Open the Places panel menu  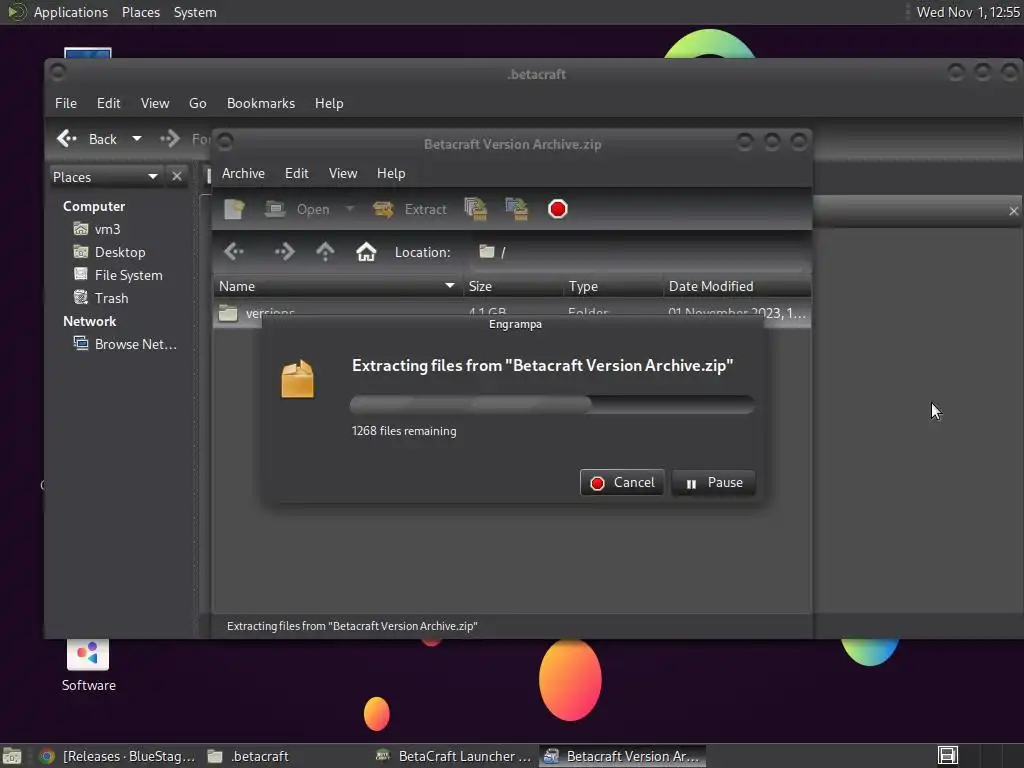pos(140,12)
